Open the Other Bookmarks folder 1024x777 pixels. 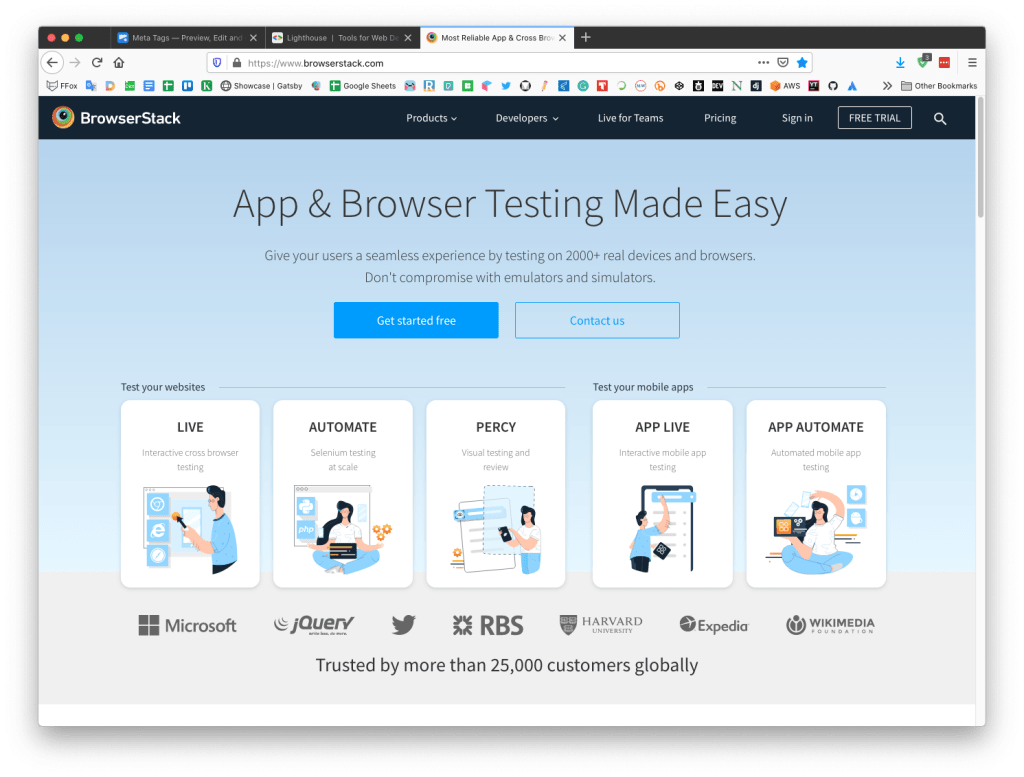point(939,86)
